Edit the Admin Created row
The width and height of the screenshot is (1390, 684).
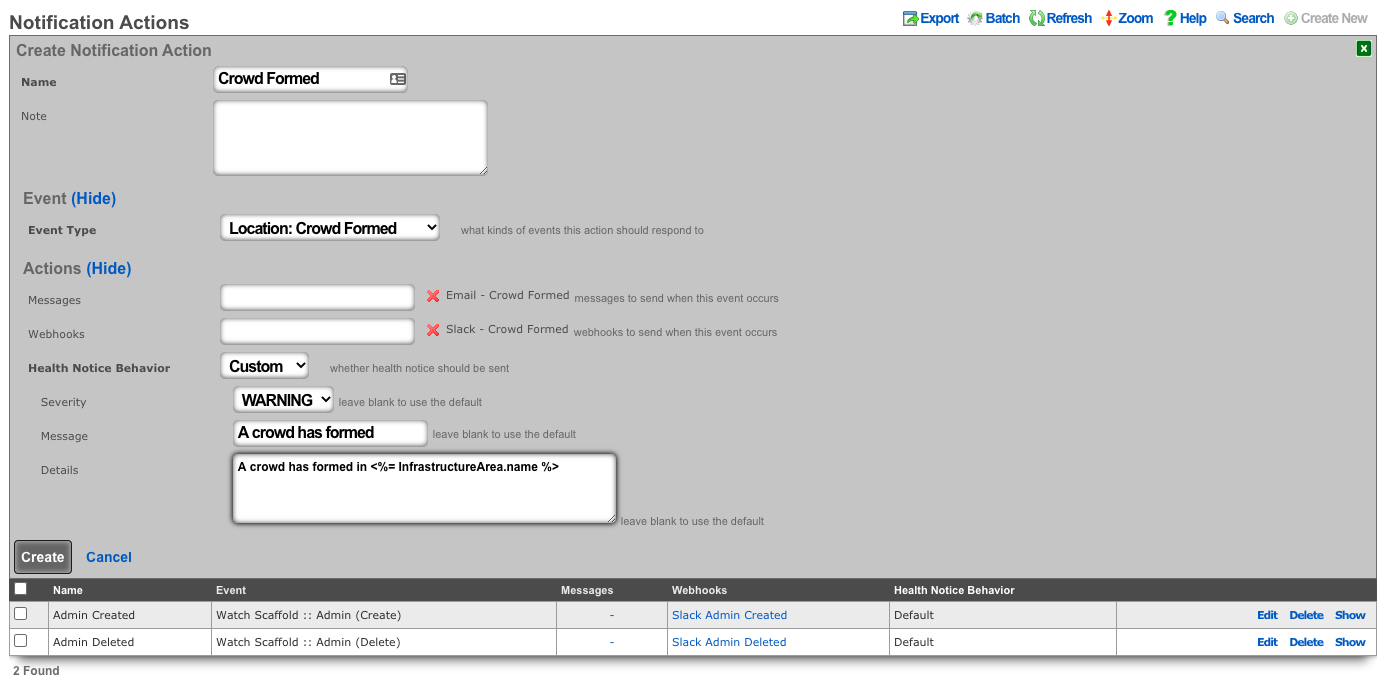(x=1267, y=615)
